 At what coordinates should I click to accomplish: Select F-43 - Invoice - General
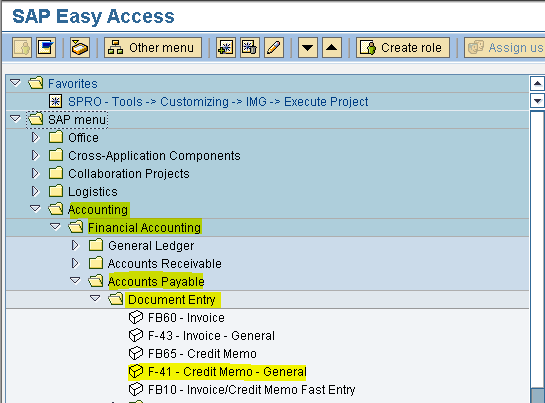click(x=211, y=336)
